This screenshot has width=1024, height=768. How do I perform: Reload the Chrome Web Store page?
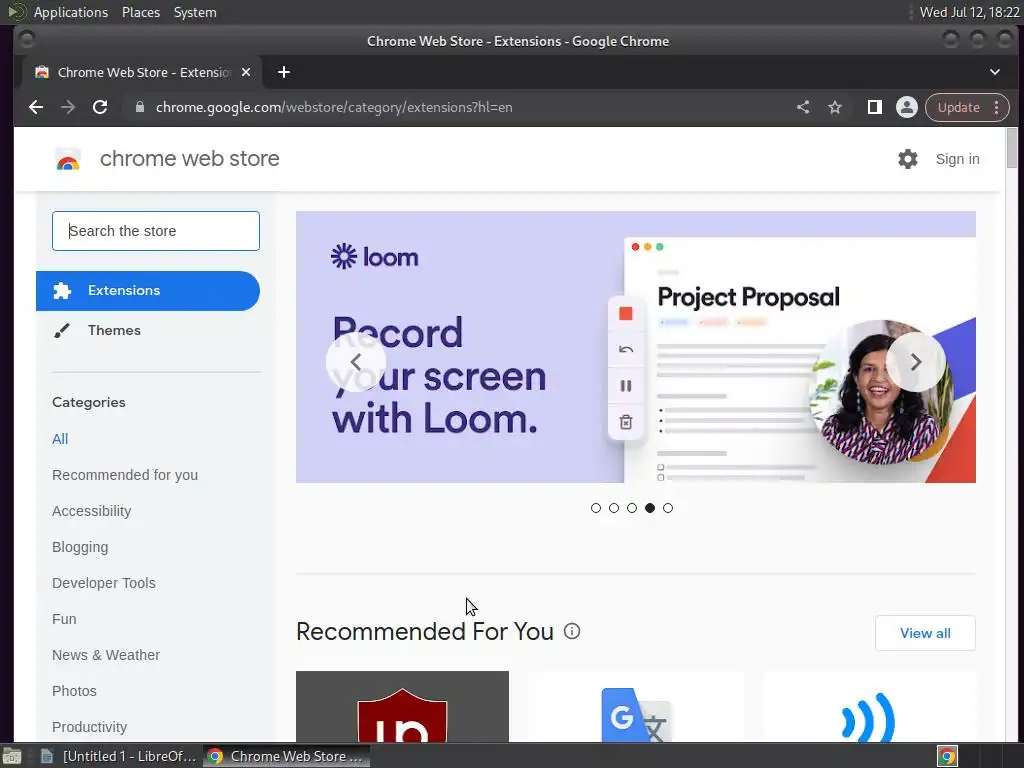pos(100,107)
